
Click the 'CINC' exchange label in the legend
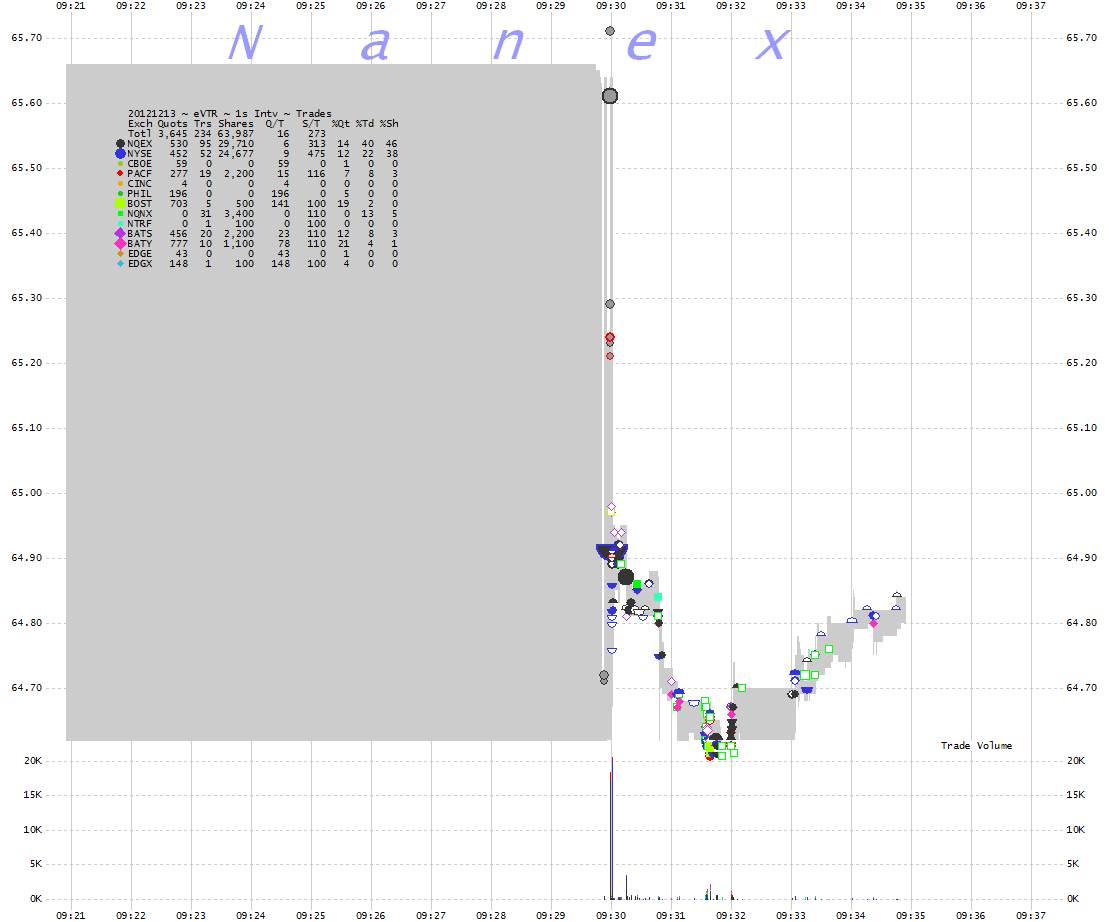pyautogui.click(x=139, y=184)
